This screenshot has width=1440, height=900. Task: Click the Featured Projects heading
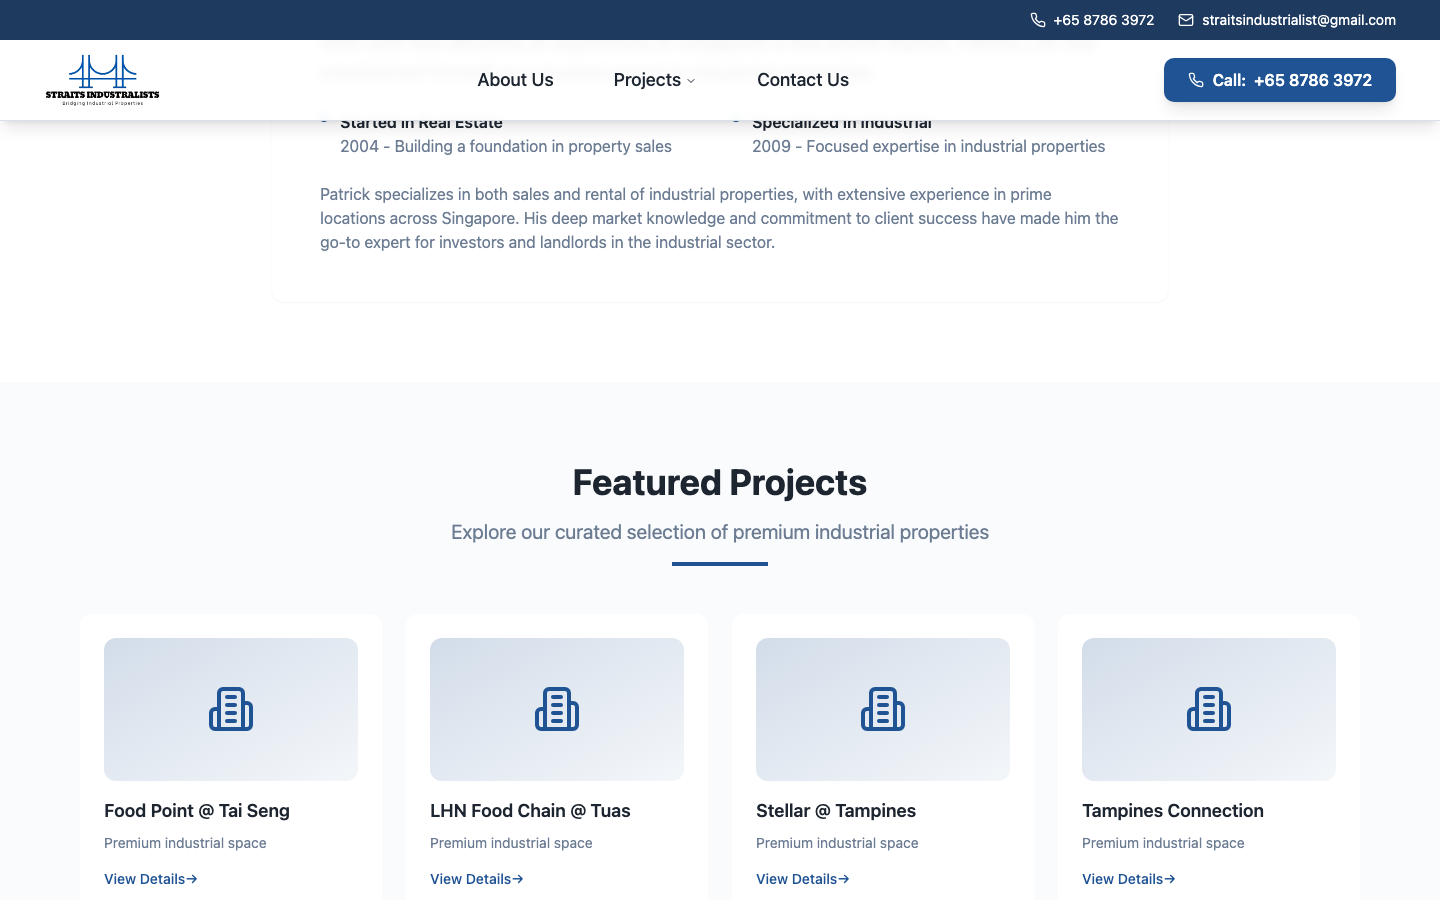click(720, 482)
